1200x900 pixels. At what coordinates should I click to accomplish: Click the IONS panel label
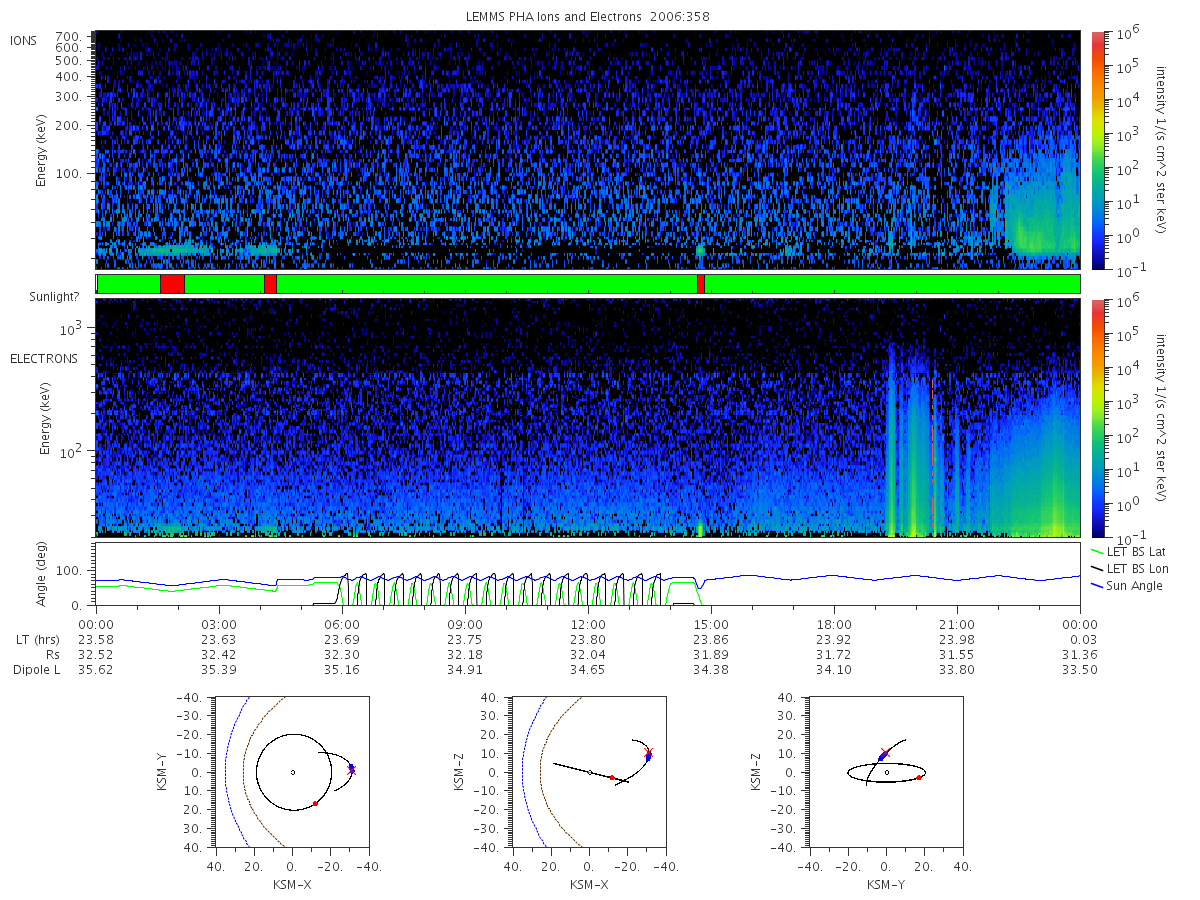[x=25, y=40]
